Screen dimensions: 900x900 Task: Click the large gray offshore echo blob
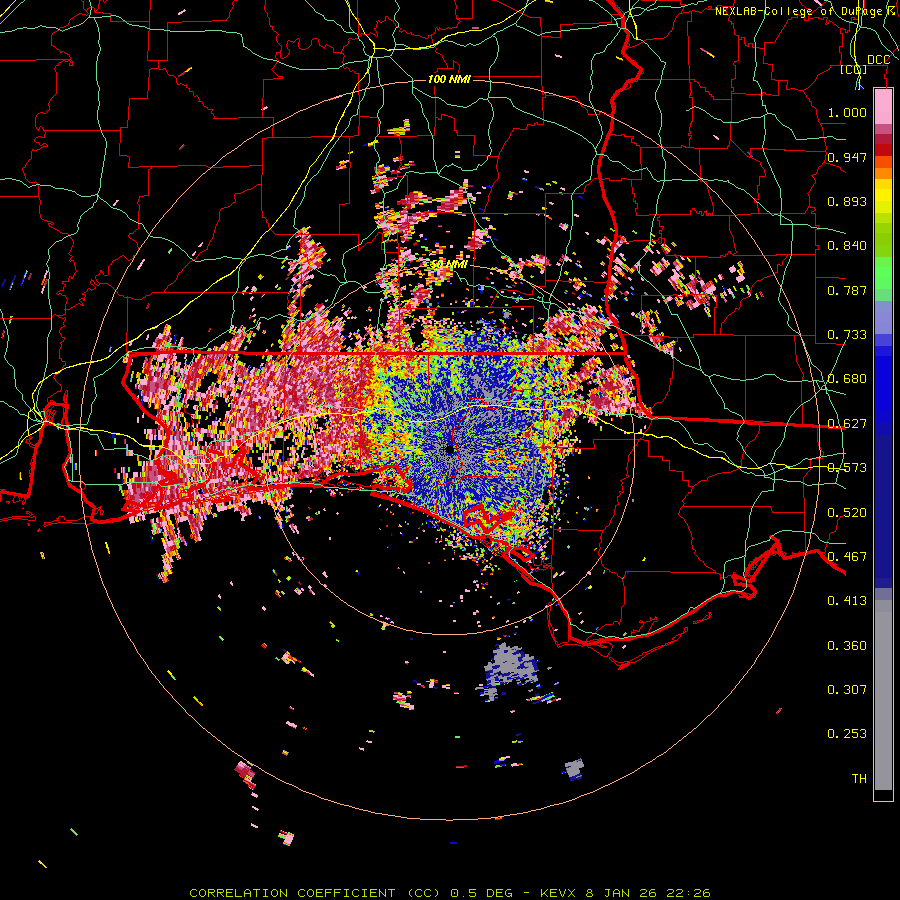click(x=509, y=666)
